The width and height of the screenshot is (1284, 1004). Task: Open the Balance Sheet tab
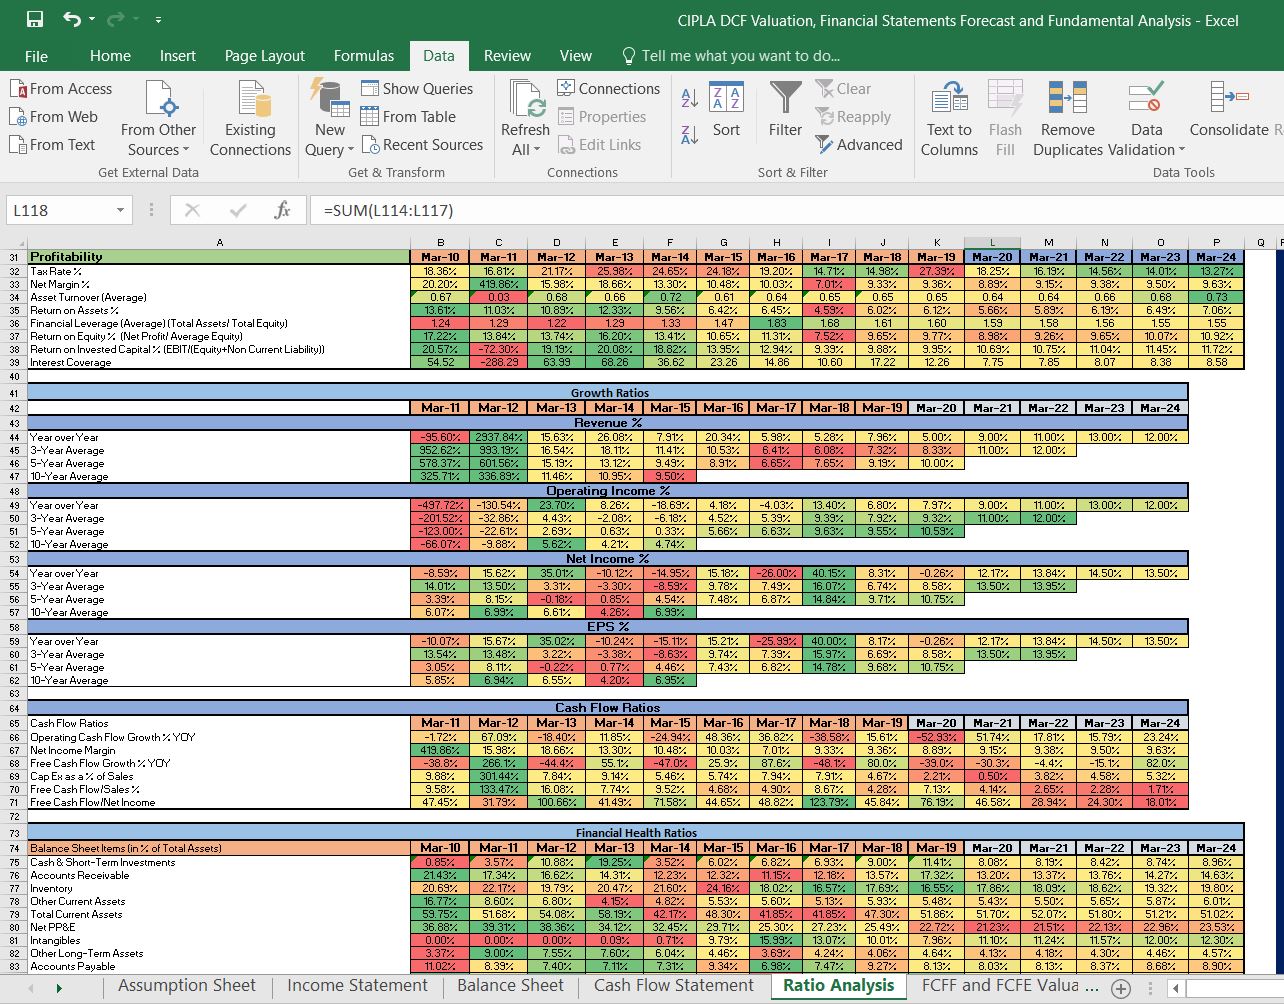coord(510,985)
